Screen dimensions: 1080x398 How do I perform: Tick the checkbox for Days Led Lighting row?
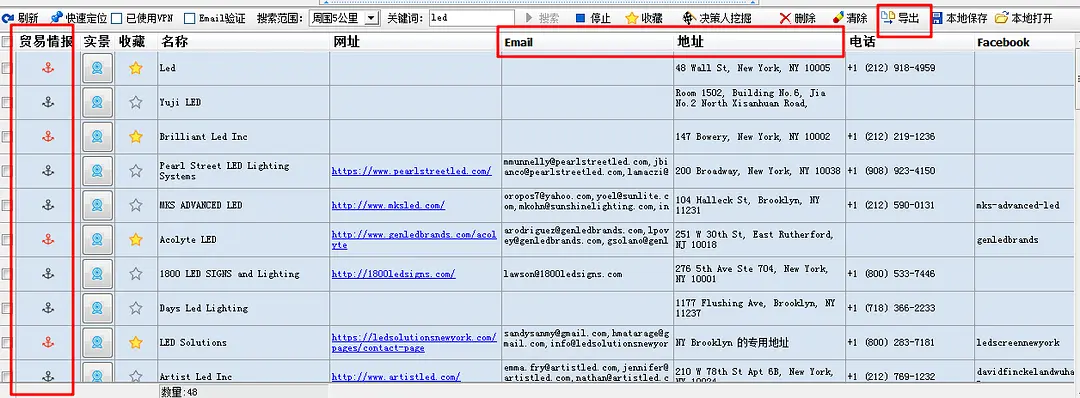(6, 308)
